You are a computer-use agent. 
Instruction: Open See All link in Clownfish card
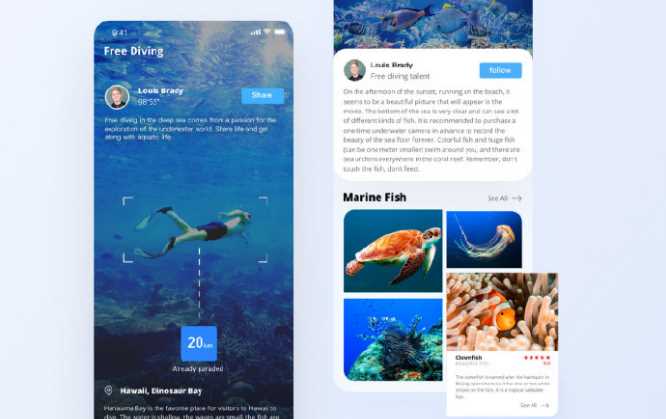(x=528, y=405)
